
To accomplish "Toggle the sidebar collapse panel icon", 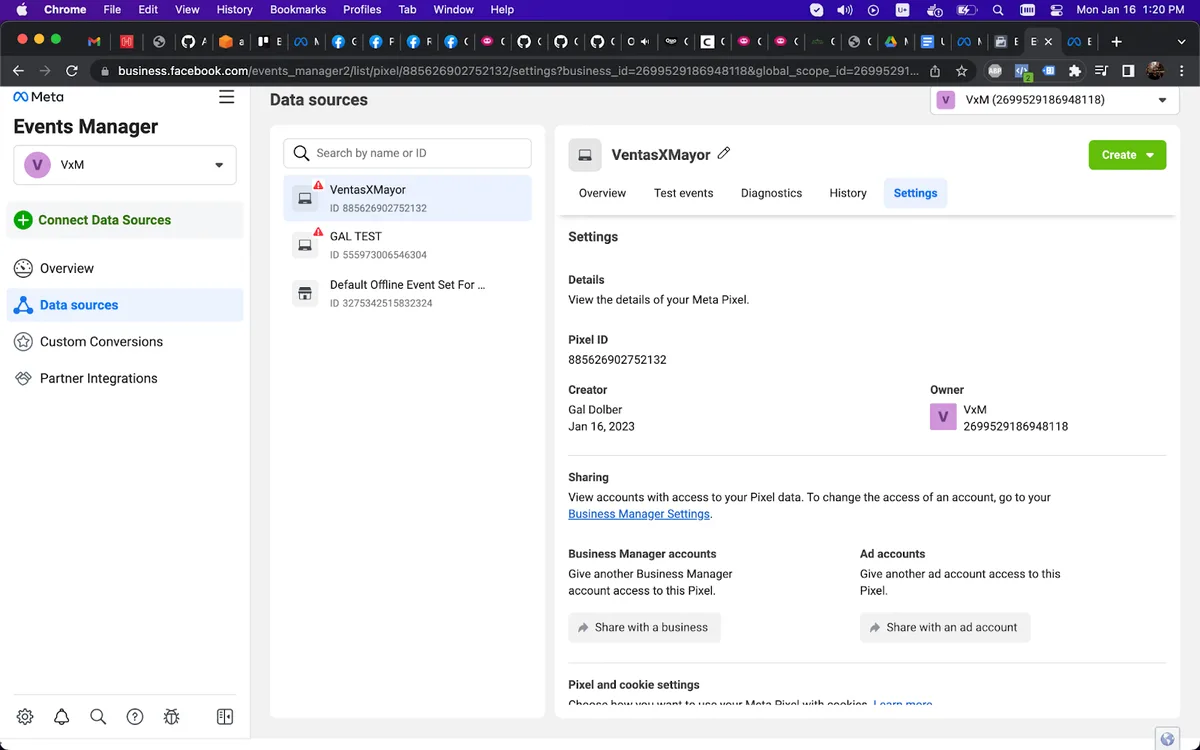I will pos(225,716).
